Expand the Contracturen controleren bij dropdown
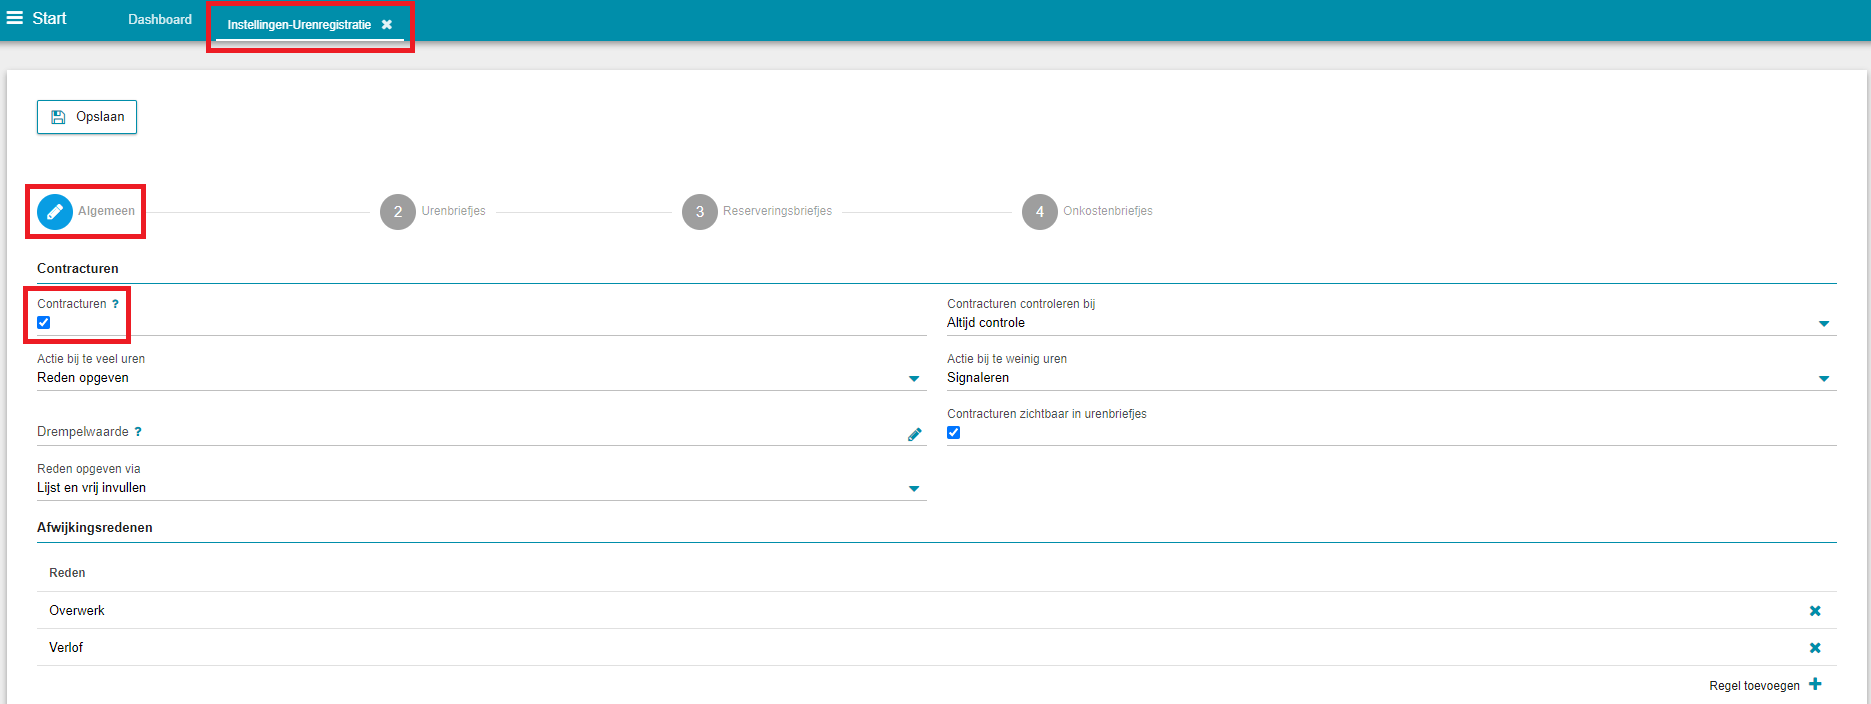This screenshot has height=704, width=1871. click(1823, 324)
